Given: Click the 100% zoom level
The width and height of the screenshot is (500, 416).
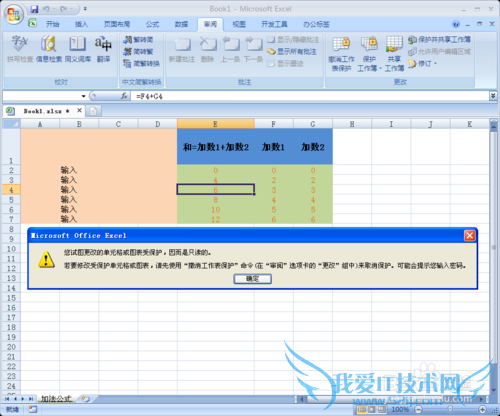Looking at the screenshot, I should tap(400, 409).
